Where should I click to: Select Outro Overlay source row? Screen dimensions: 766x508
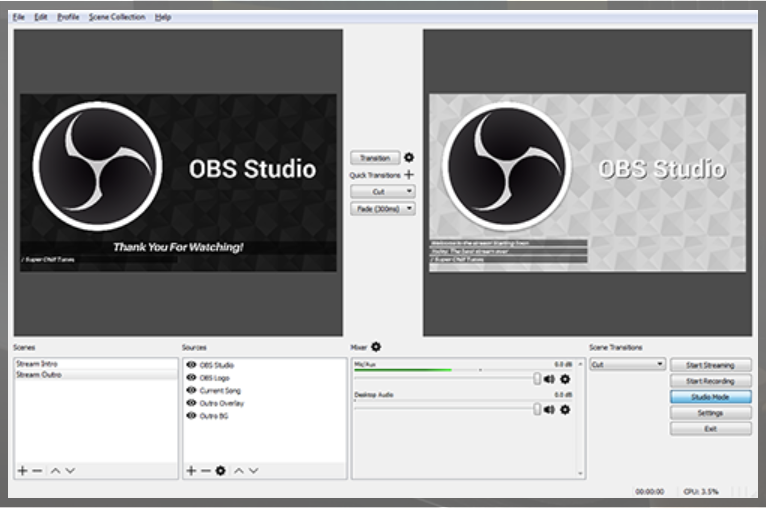[265, 402]
